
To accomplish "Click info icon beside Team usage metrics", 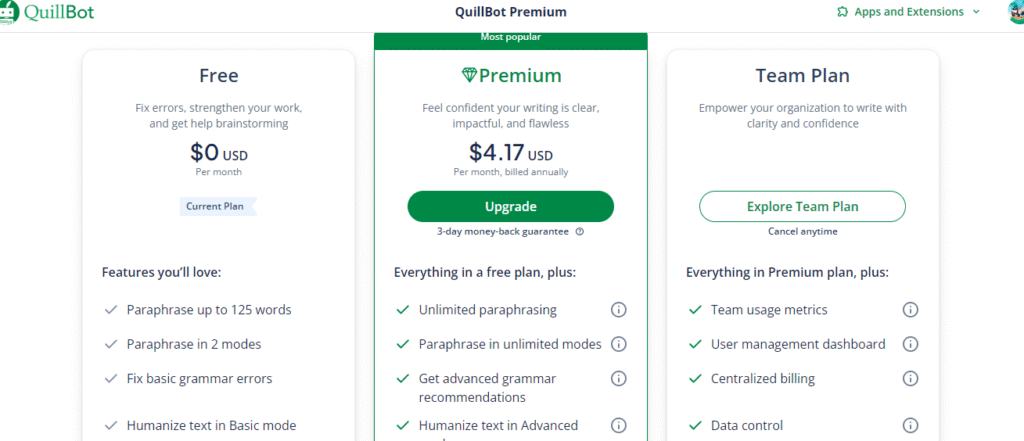I will 910,310.
